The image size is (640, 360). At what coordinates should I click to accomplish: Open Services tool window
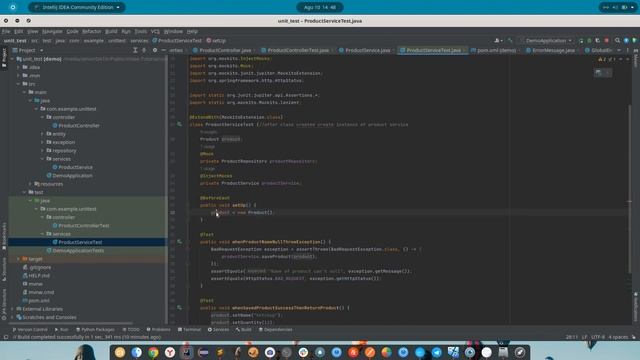(x=218, y=329)
